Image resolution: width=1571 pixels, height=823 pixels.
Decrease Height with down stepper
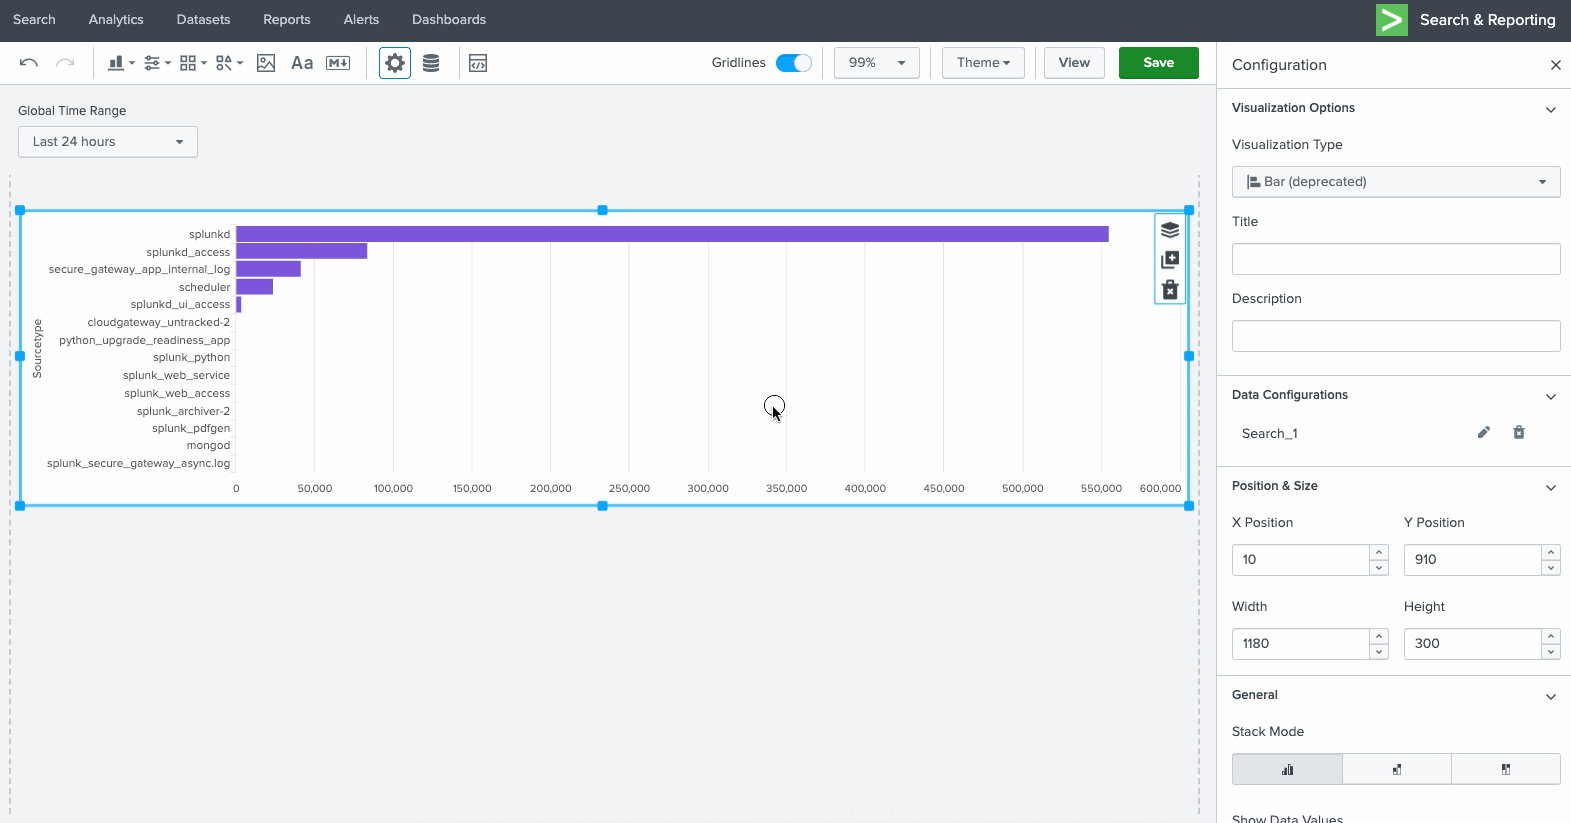click(x=1551, y=652)
